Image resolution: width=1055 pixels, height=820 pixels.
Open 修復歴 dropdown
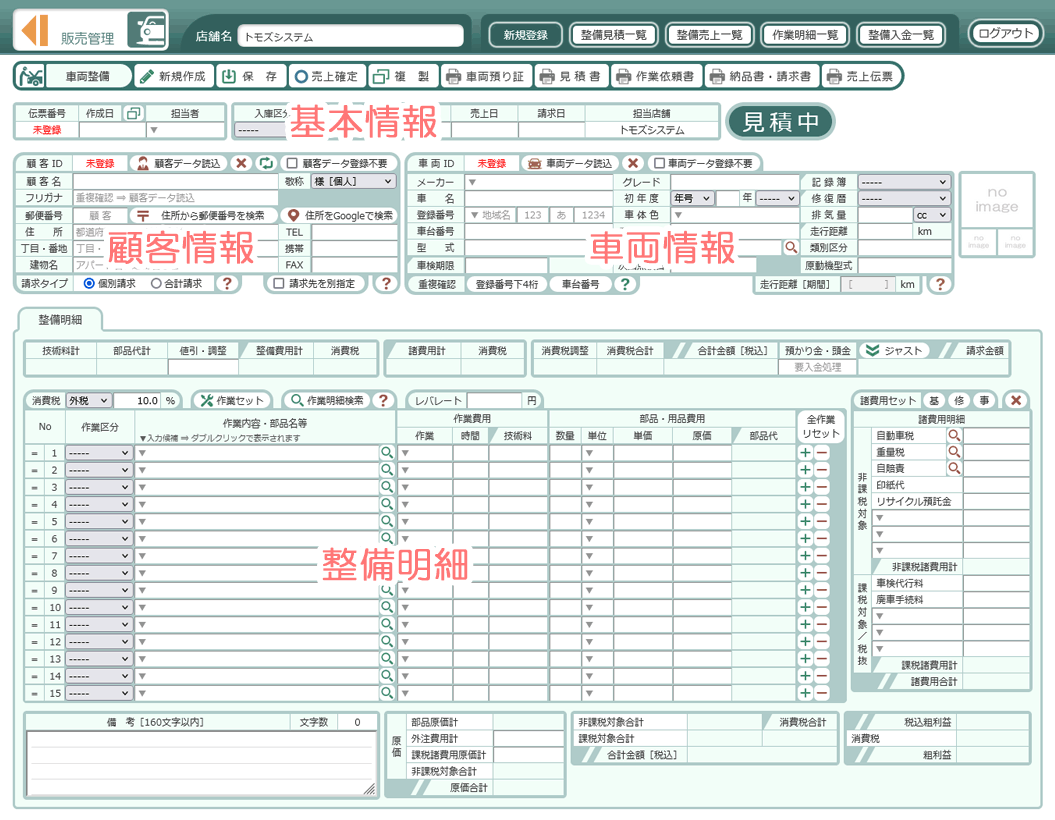coord(904,198)
